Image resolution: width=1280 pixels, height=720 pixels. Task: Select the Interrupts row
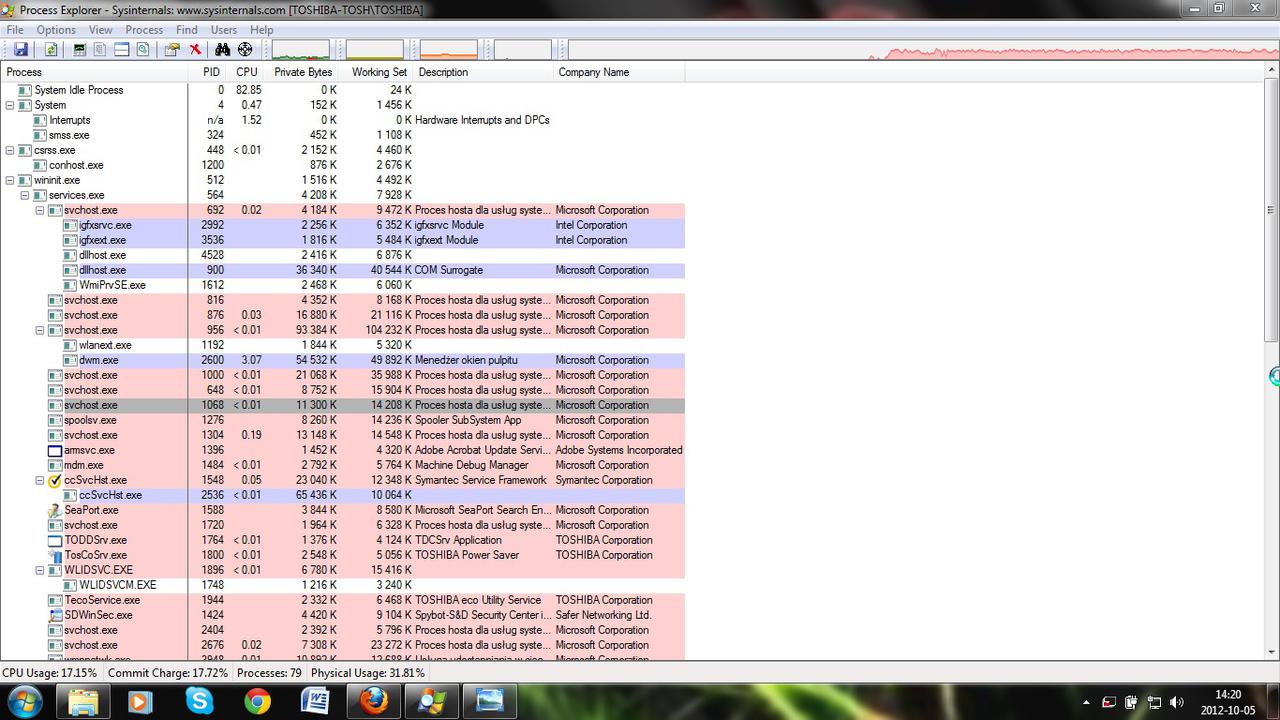342,120
